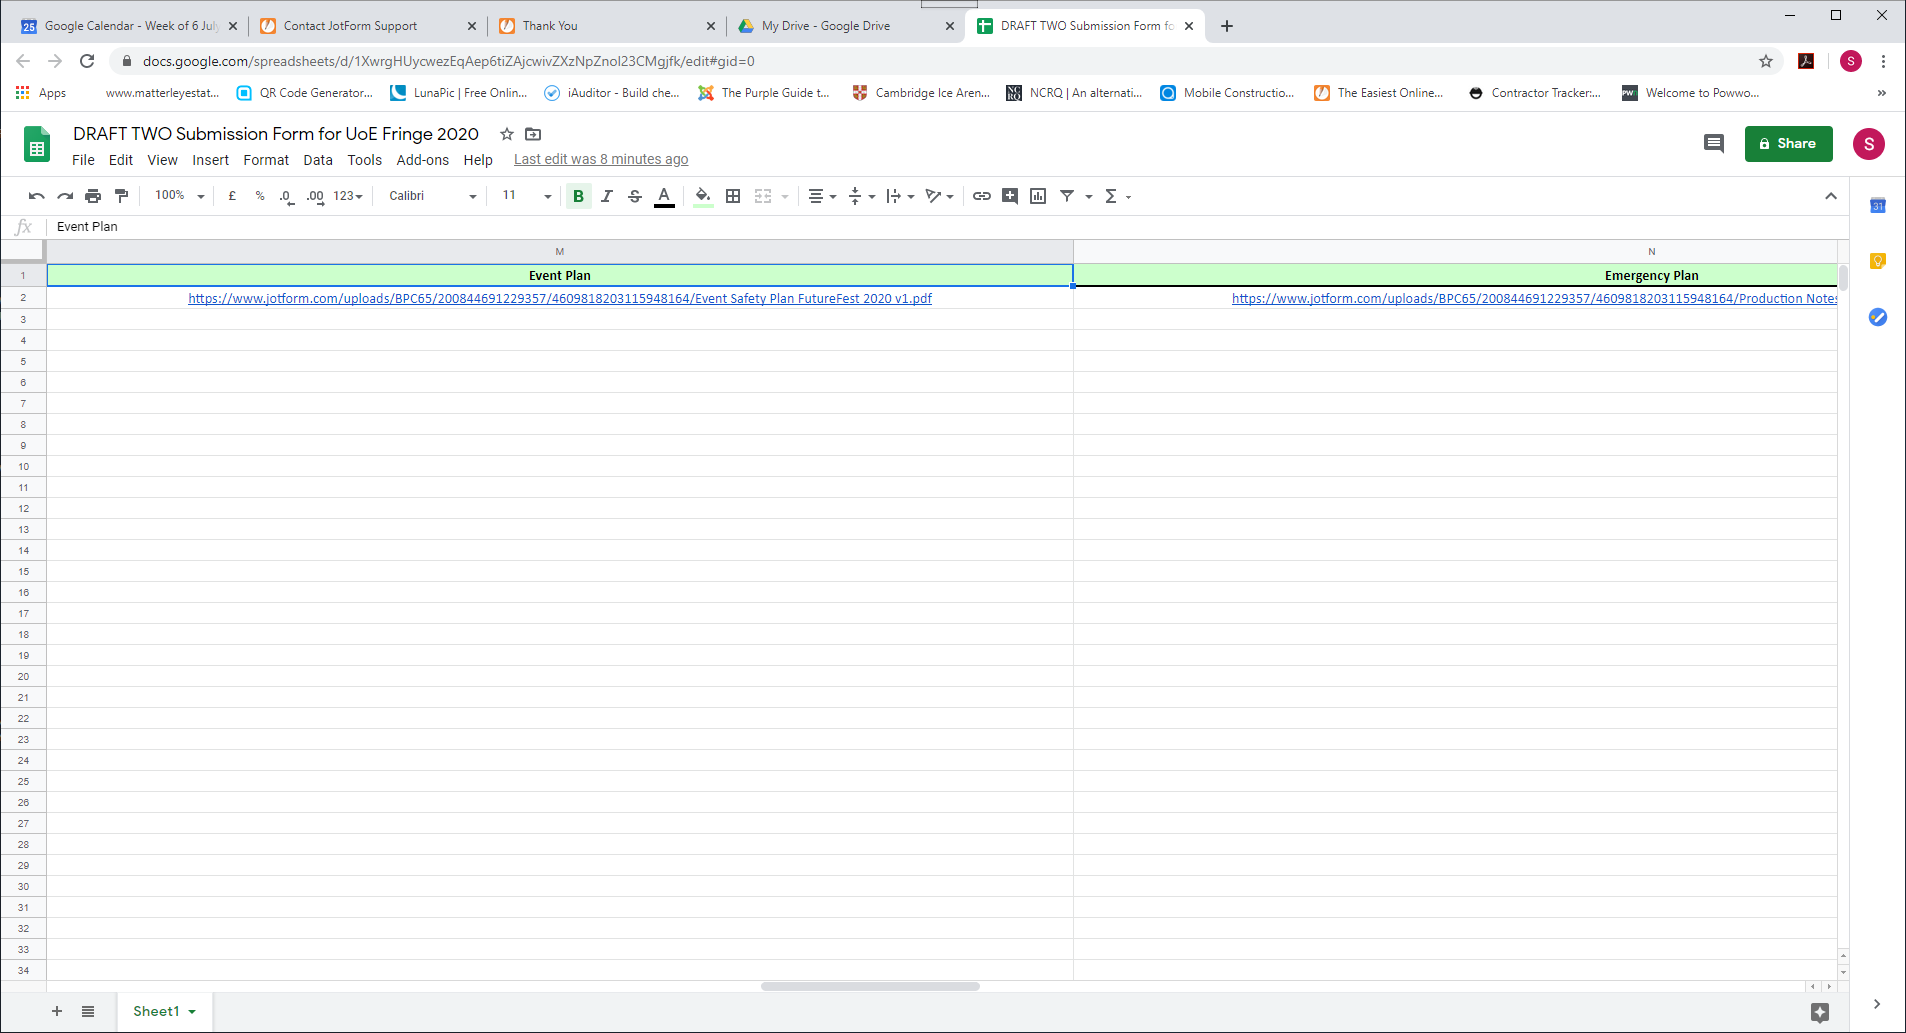Click the undo icon
This screenshot has height=1033, width=1906.
[x=36, y=196]
